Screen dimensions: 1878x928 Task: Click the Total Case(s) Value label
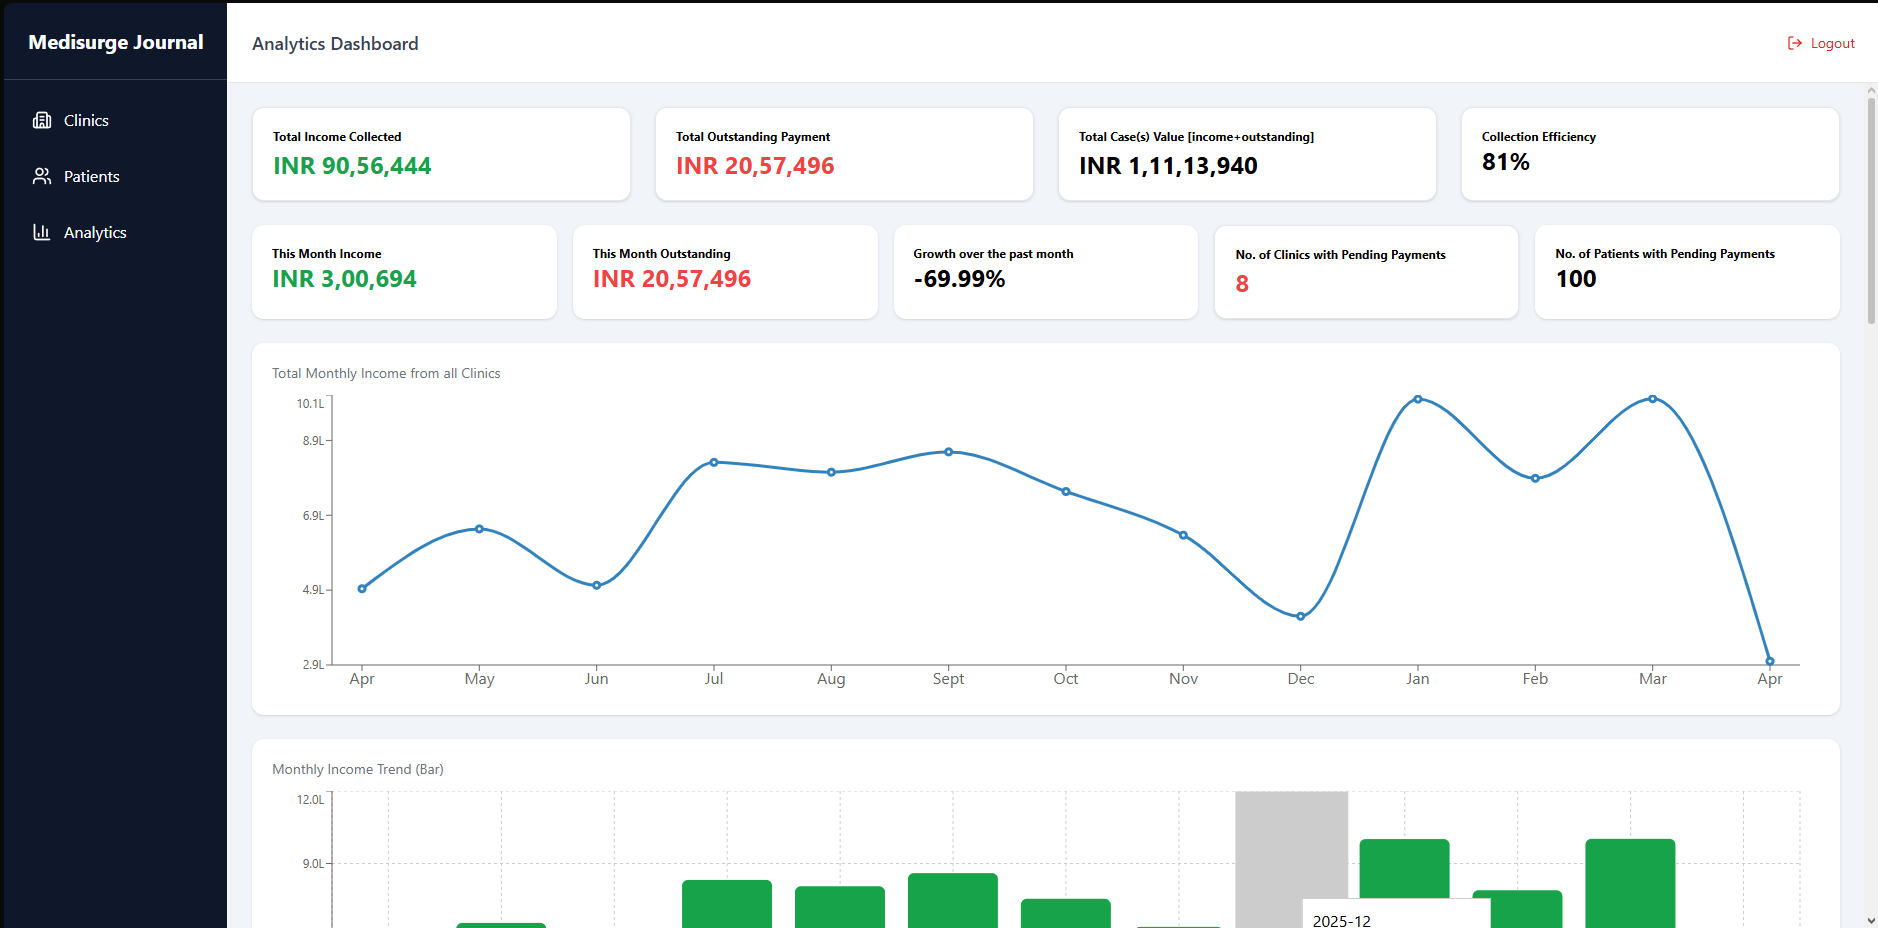pos(1196,137)
